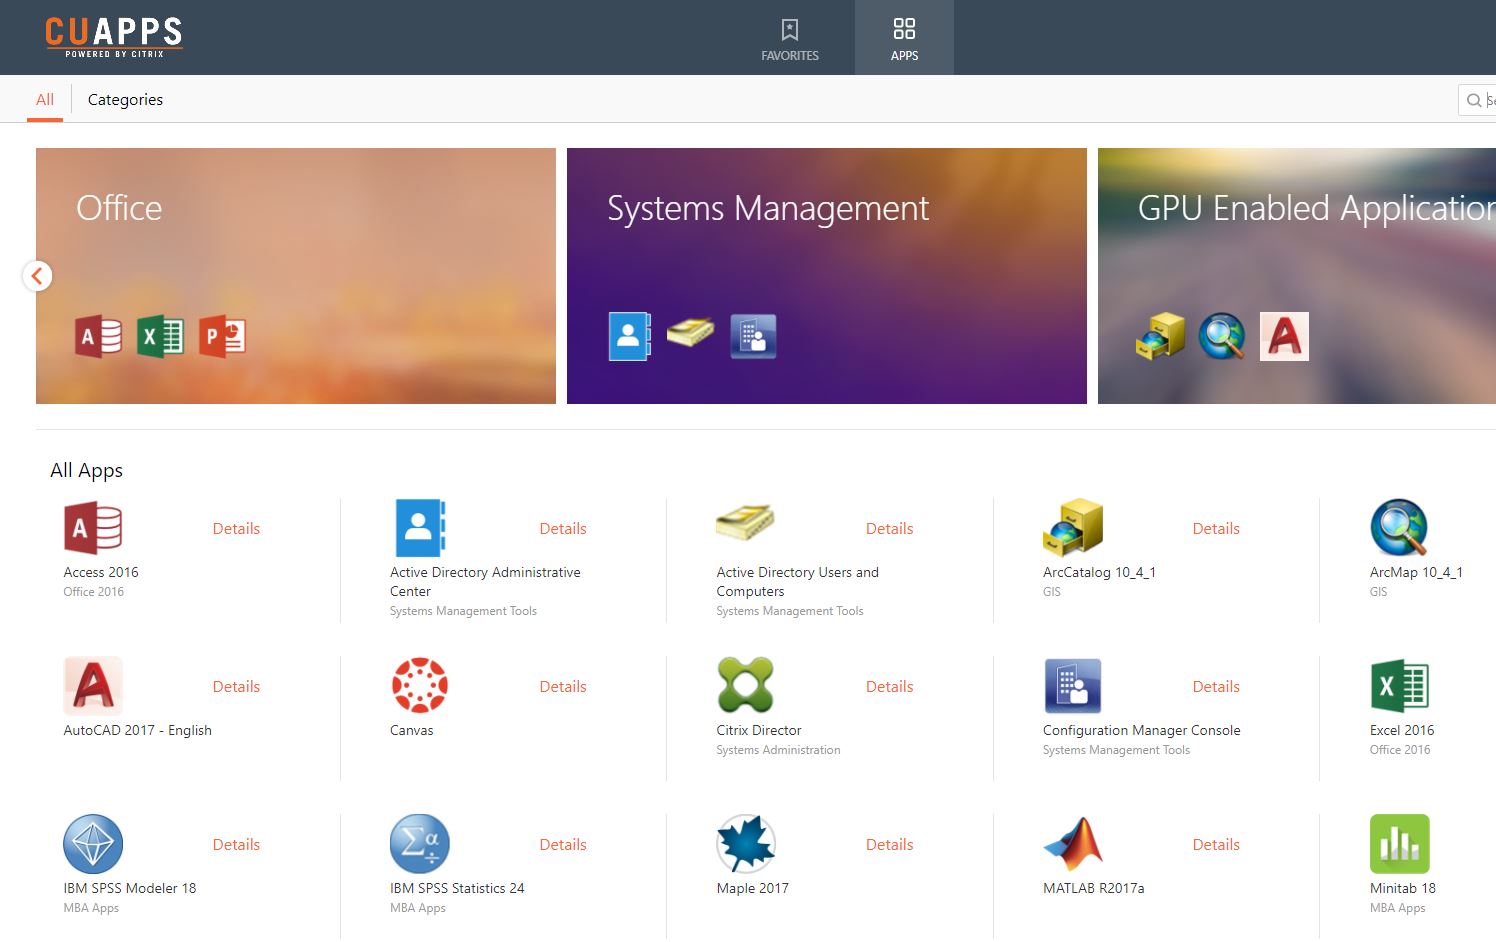Launch the MATLAB R2017a icon
Viewport: 1496px width, 942px height.
click(1072, 844)
